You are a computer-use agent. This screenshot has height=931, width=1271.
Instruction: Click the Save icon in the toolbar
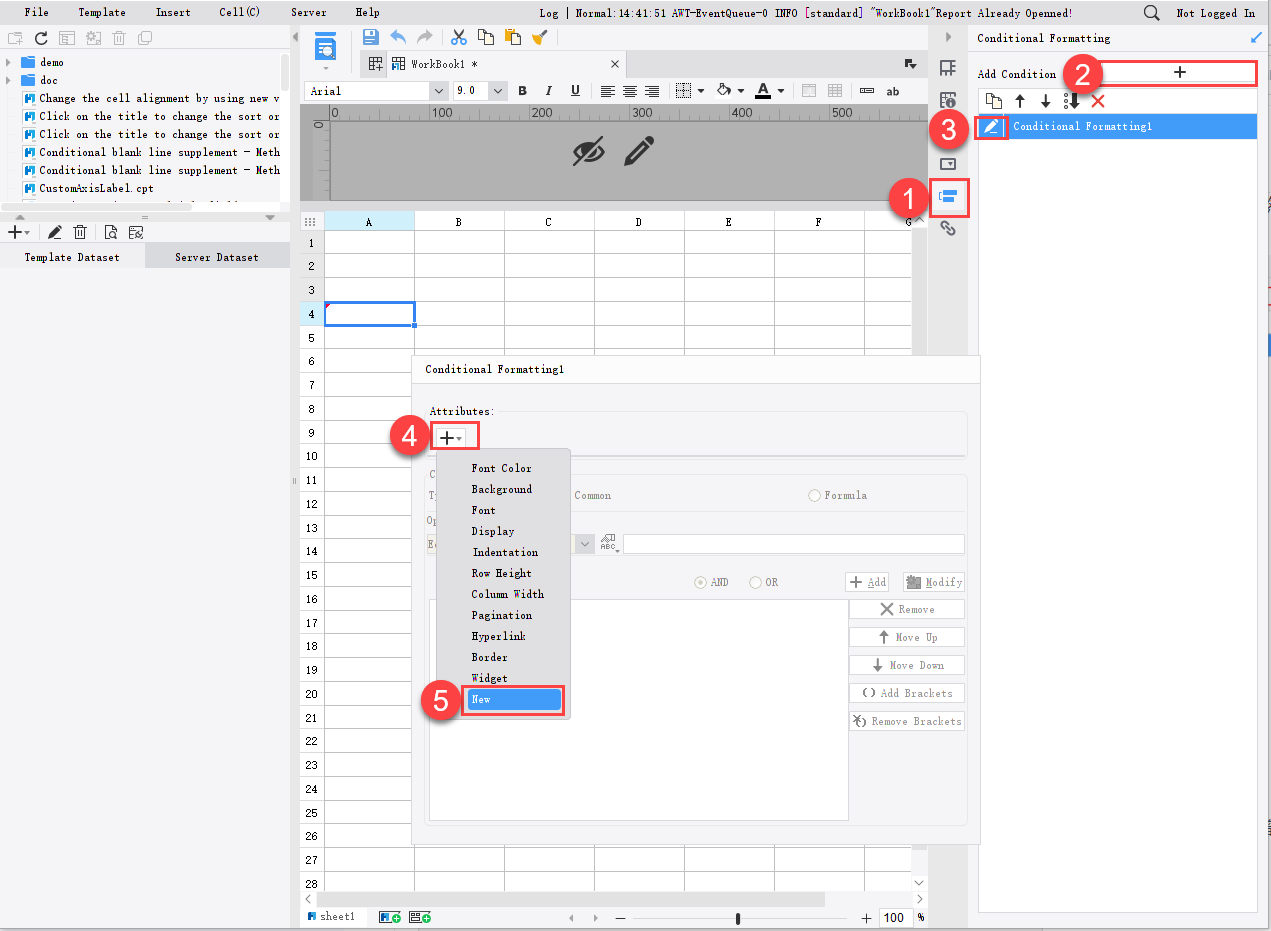[370, 36]
